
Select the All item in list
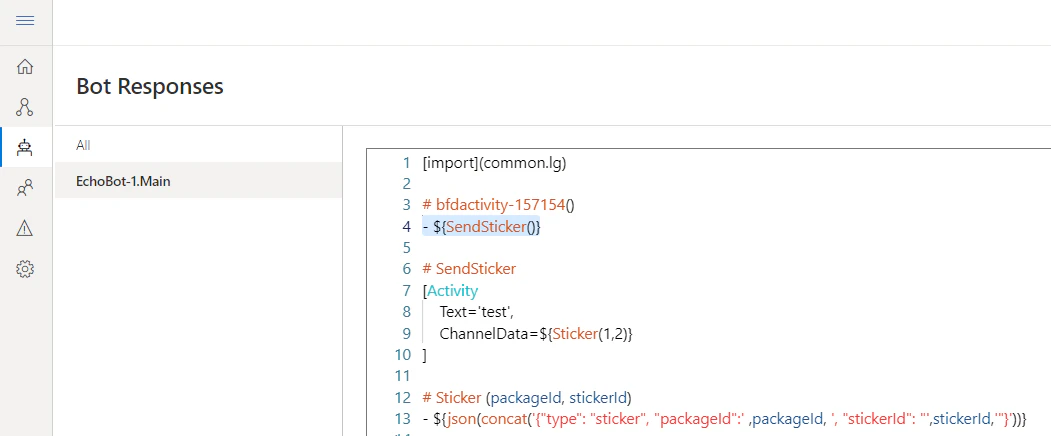[83, 145]
